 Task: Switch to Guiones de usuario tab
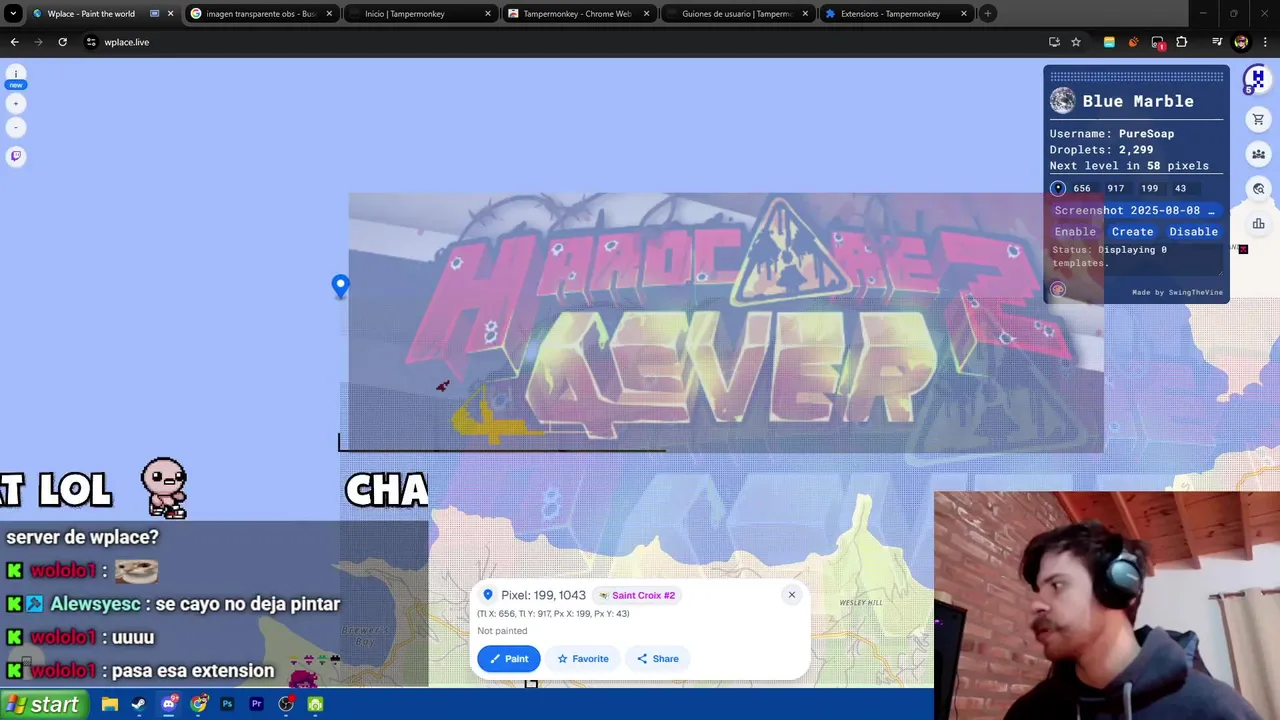click(736, 14)
